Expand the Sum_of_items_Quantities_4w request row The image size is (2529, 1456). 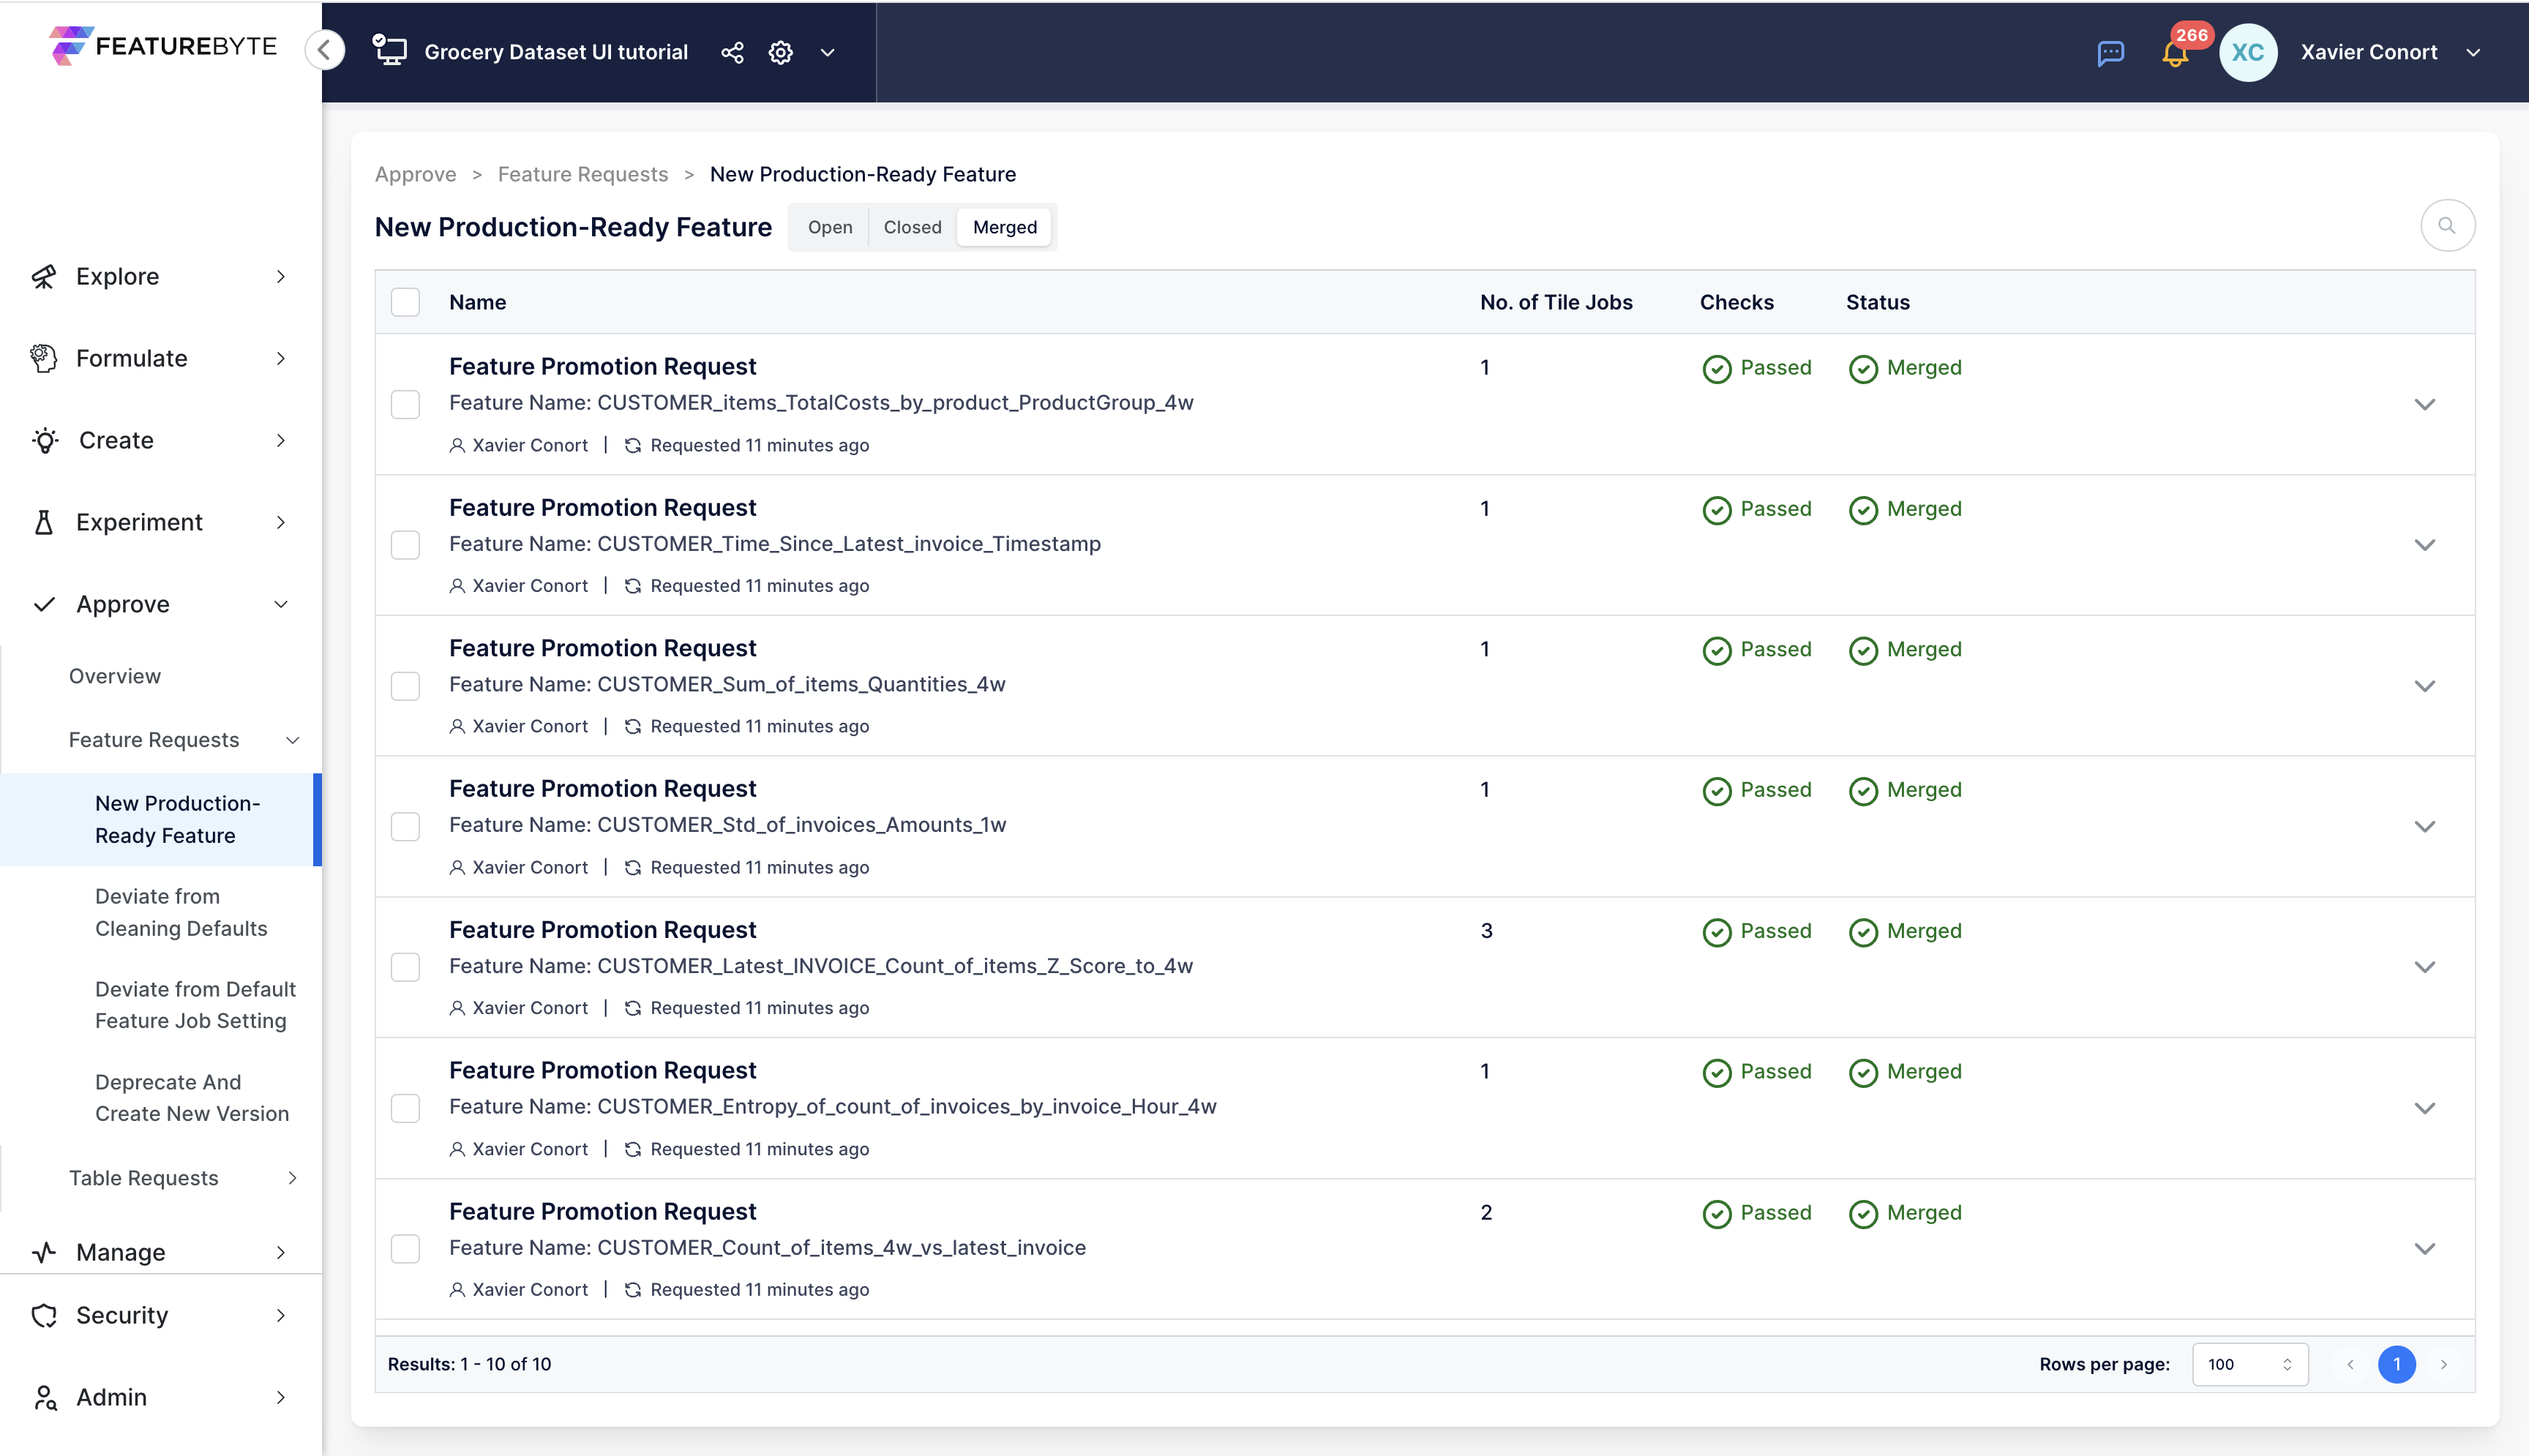point(2424,686)
